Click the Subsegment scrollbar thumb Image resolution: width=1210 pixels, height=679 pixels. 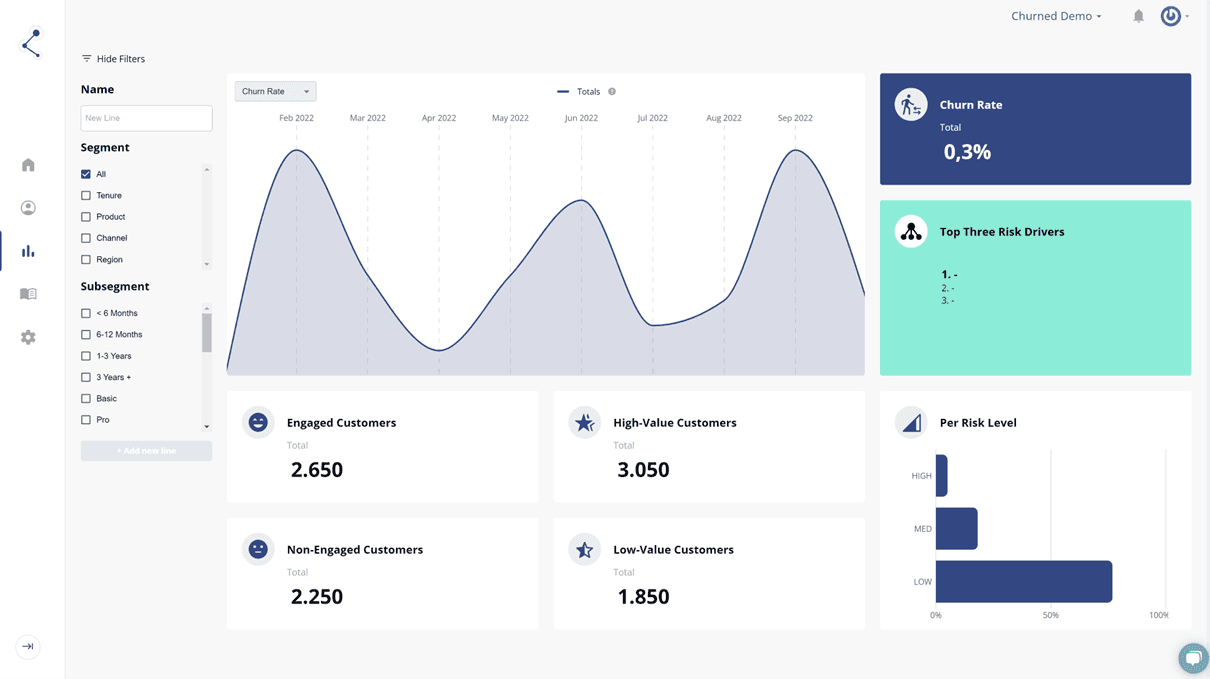point(207,333)
